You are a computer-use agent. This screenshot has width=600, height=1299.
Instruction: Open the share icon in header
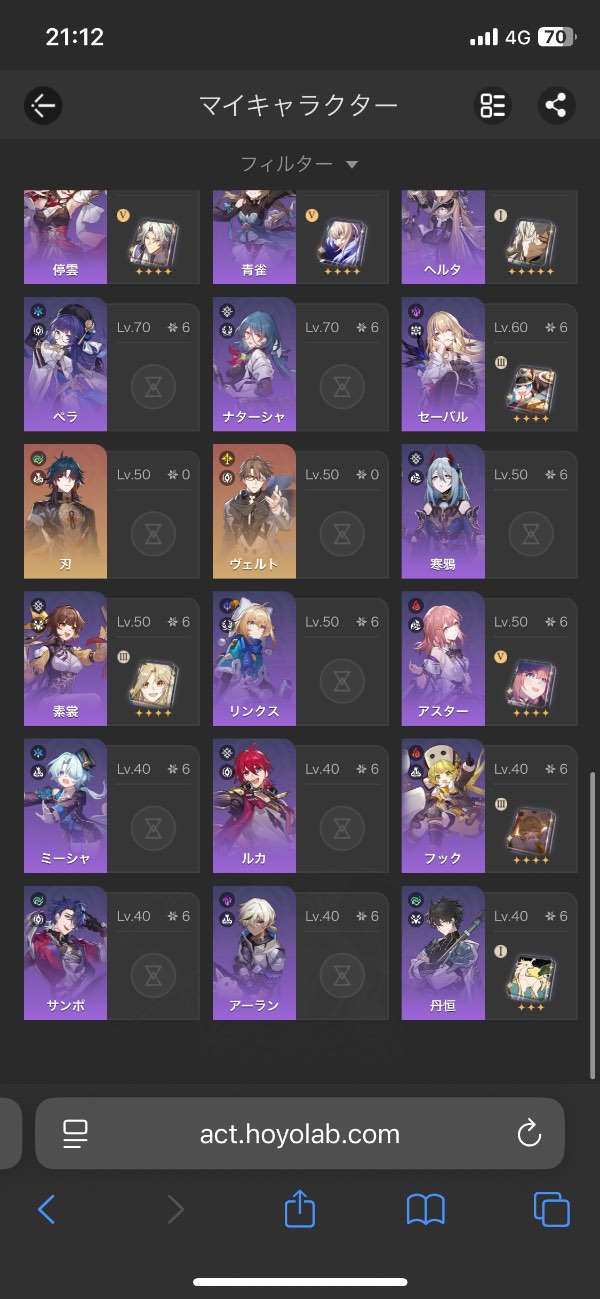coord(557,105)
